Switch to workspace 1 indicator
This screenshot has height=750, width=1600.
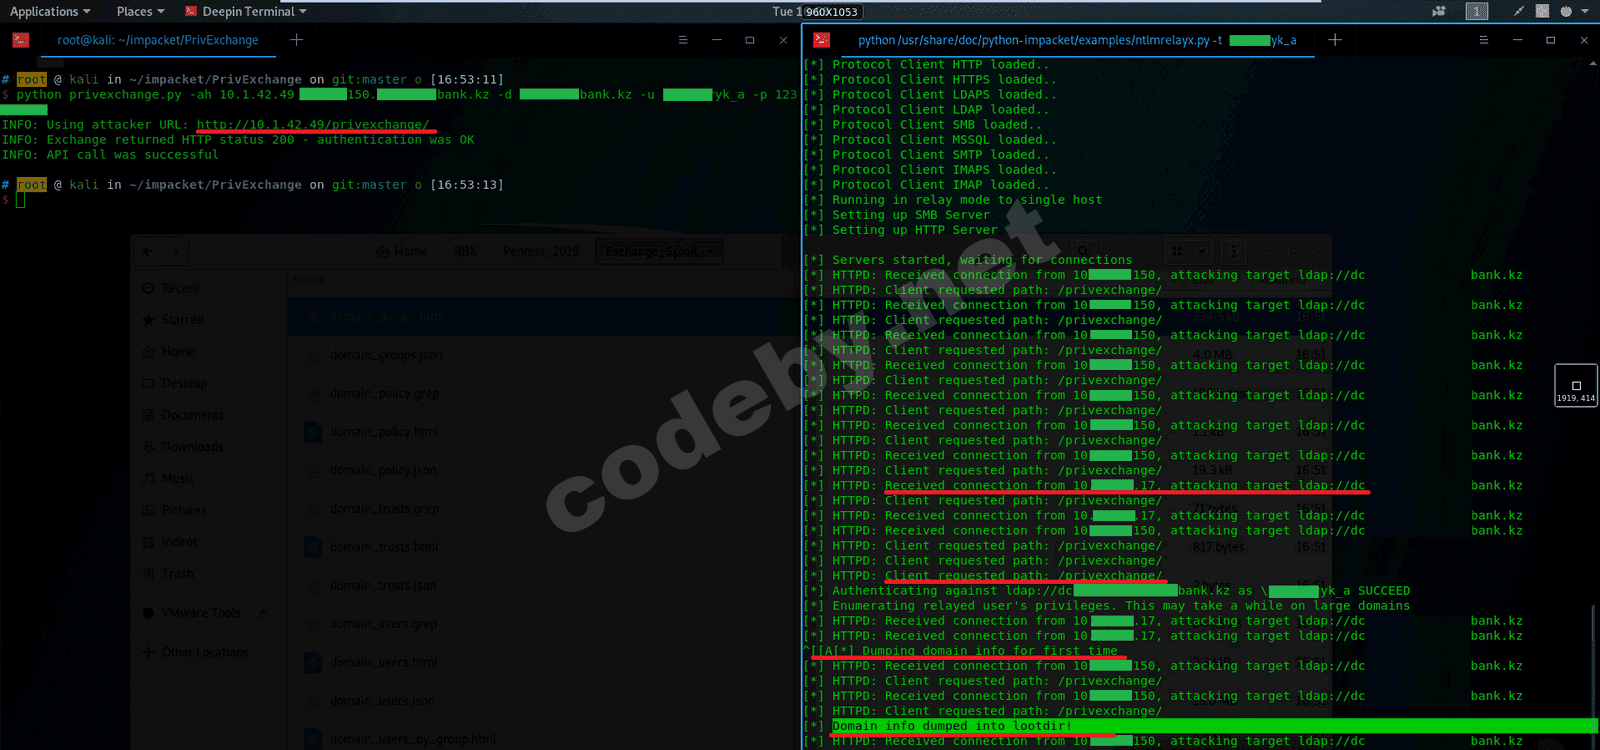(1477, 12)
